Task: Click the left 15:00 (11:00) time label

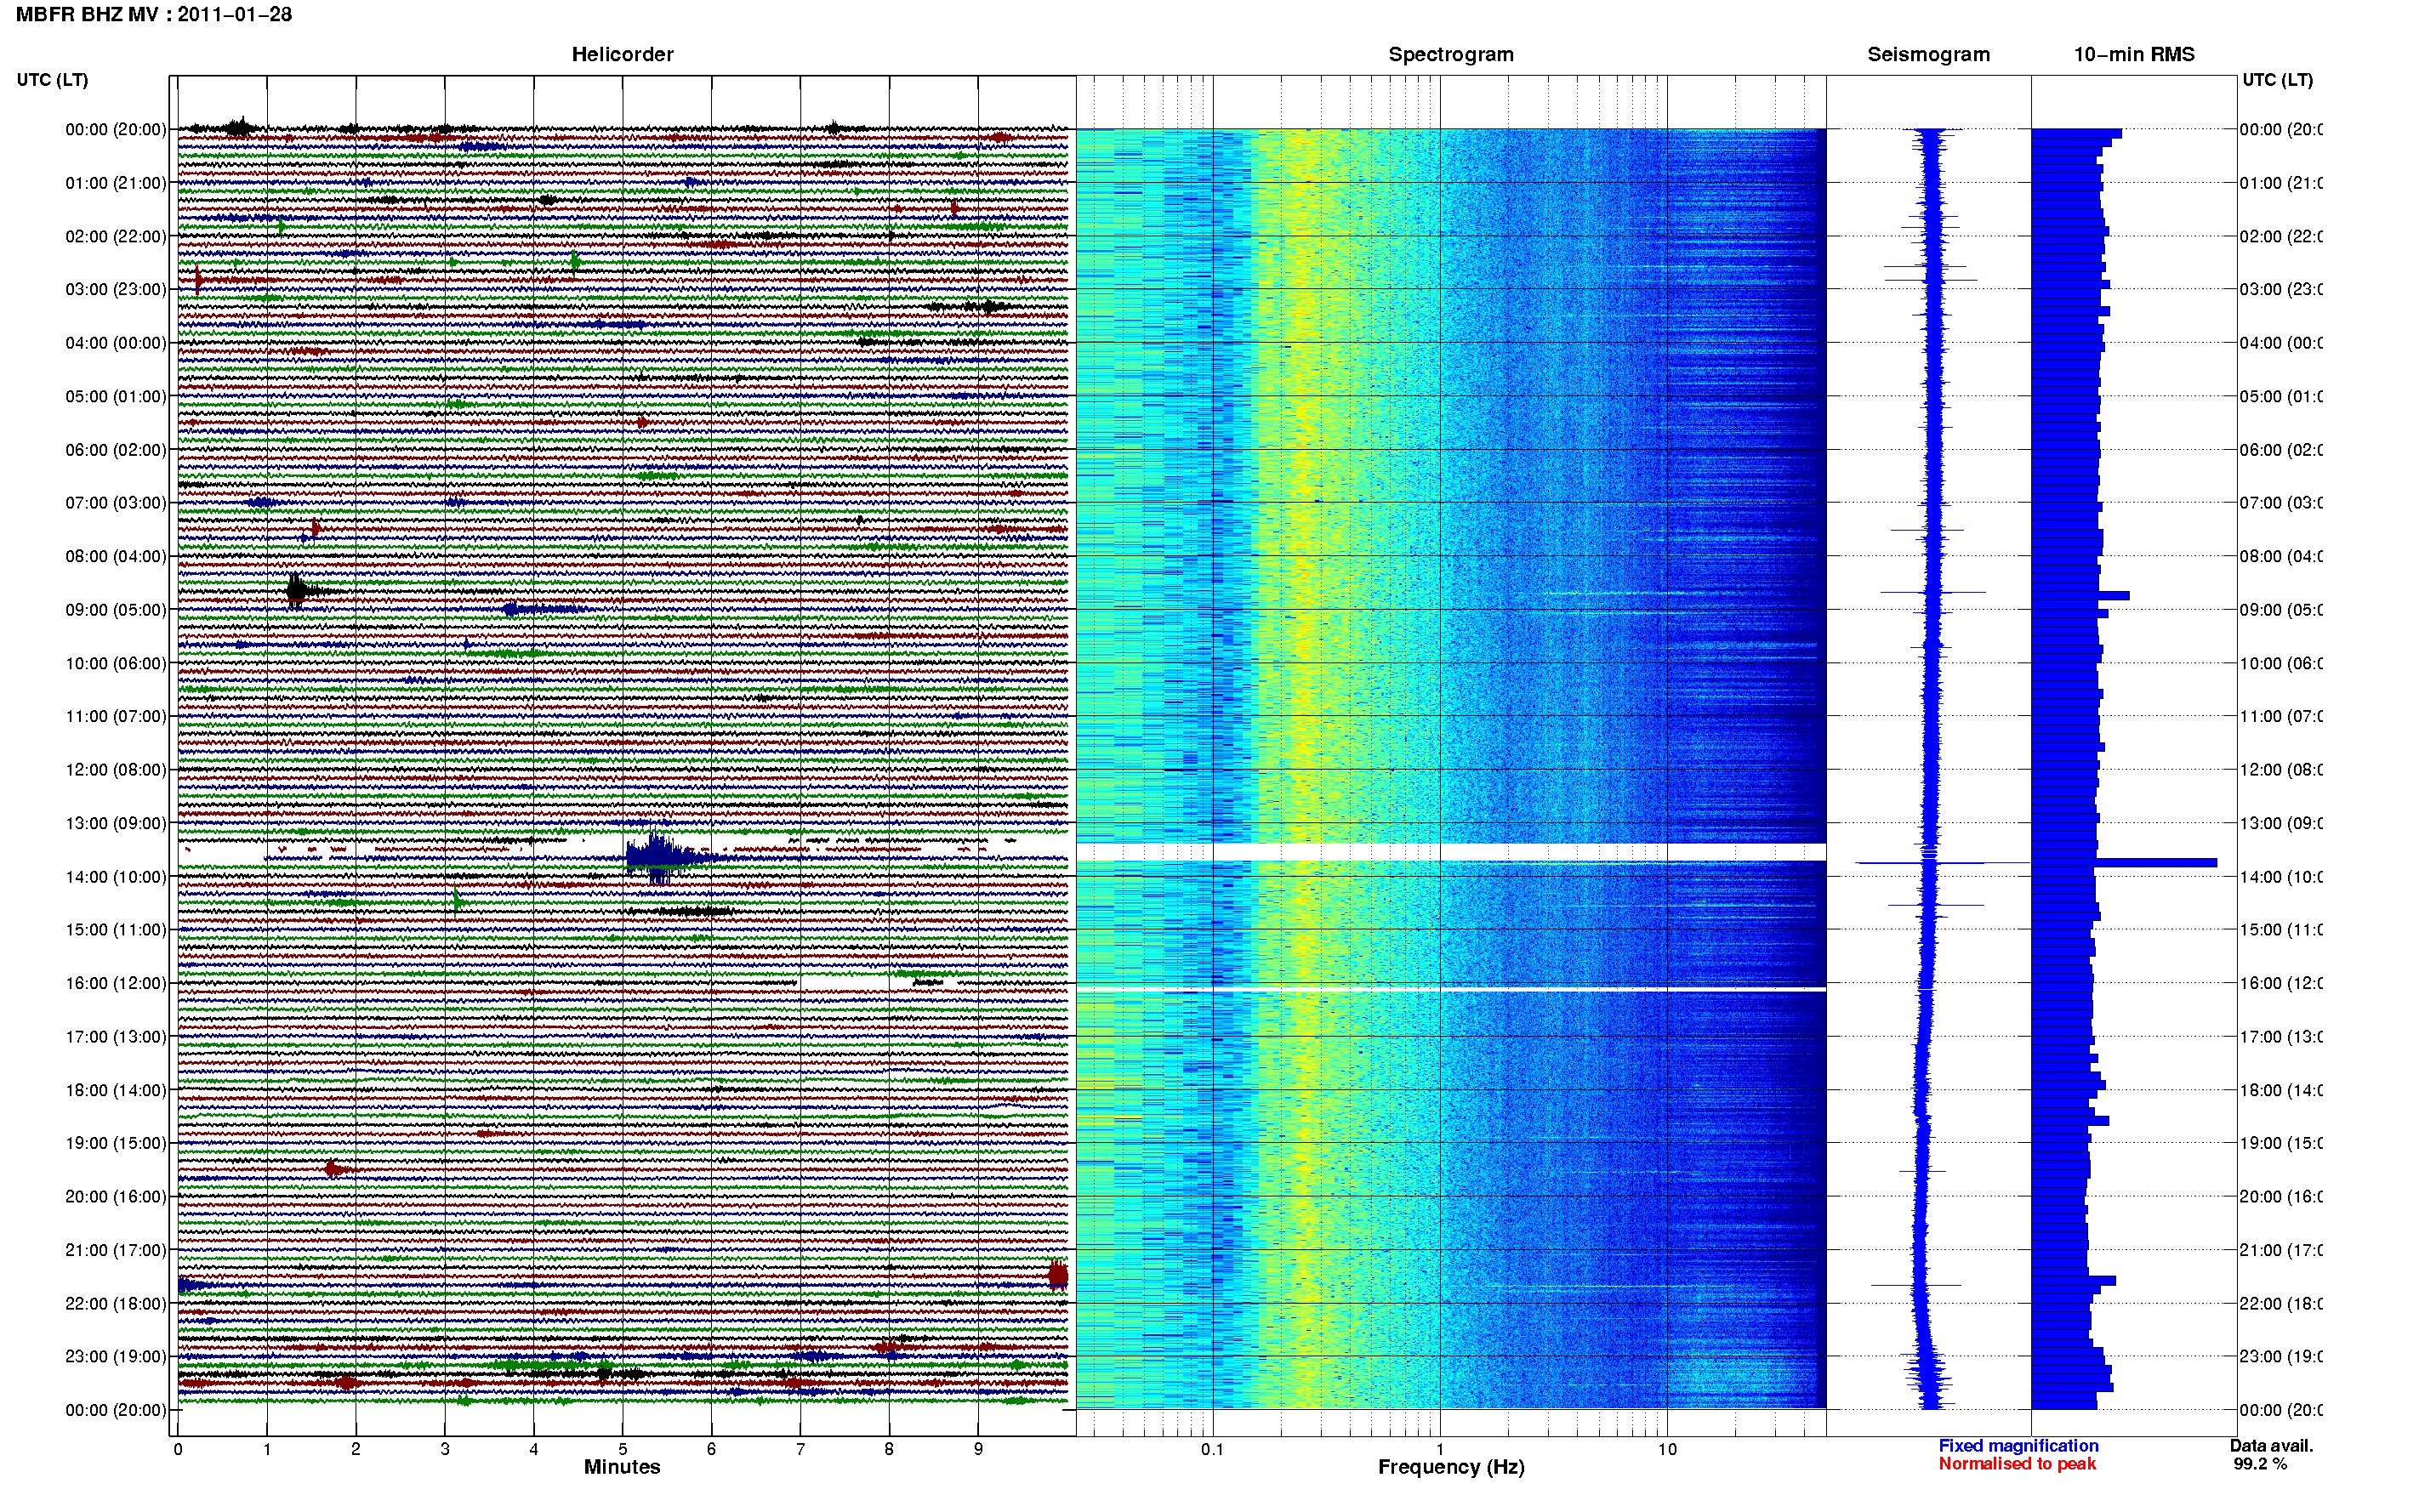Action: 116,930
